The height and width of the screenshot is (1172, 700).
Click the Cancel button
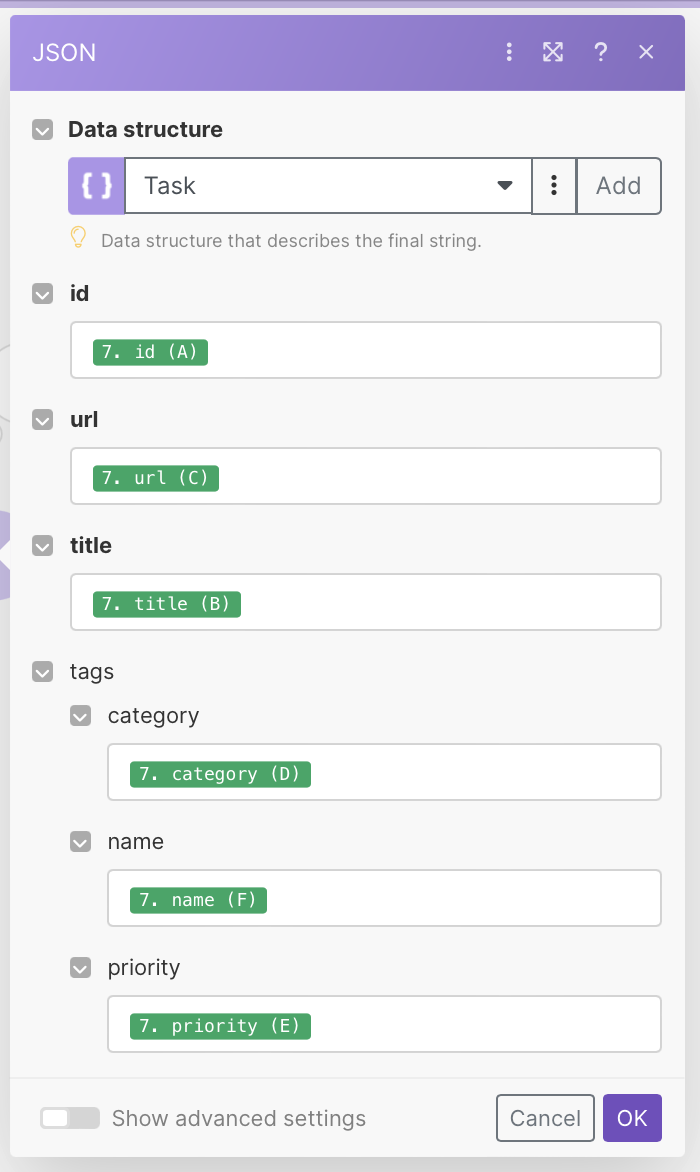point(545,1118)
